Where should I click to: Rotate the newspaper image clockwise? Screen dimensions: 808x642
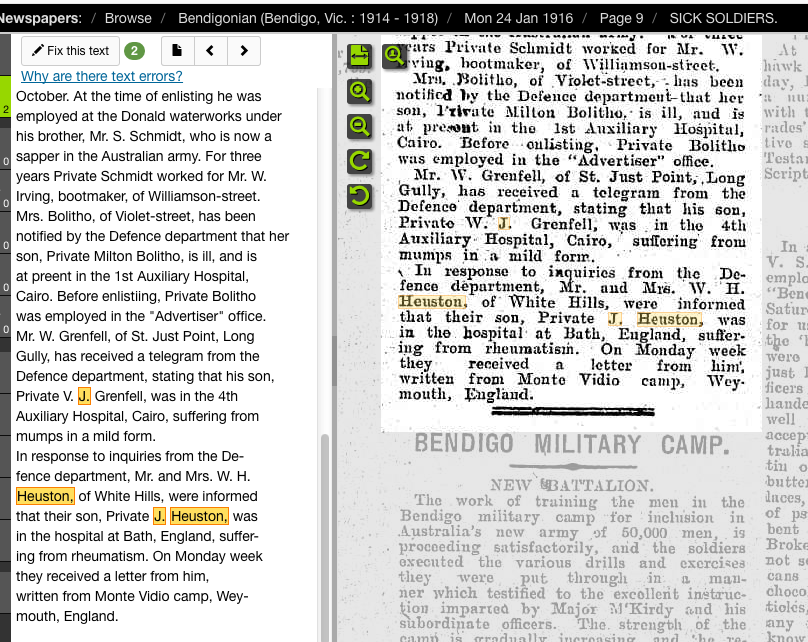point(359,161)
